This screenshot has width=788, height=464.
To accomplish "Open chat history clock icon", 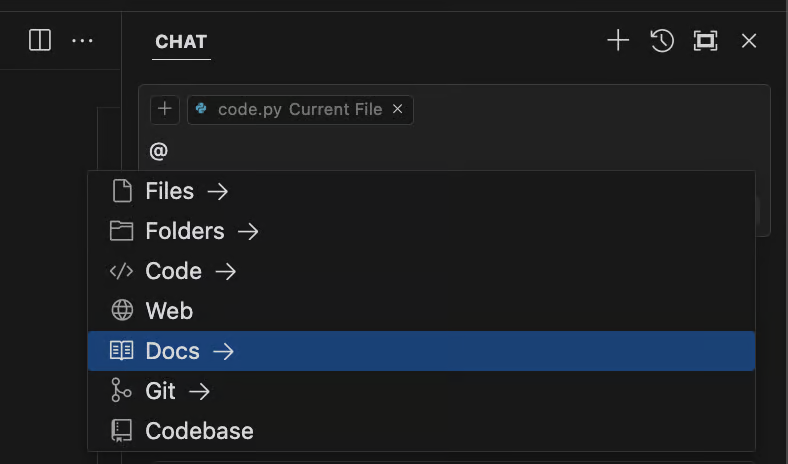I will pyautogui.click(x=662, y=41).
